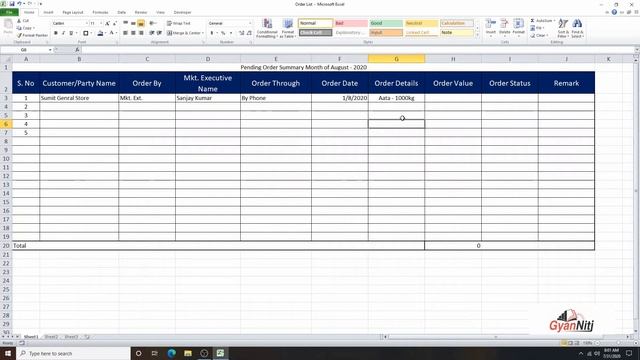Click the taskbar search box
Viewport: 640px width, 360px height.
73,353
